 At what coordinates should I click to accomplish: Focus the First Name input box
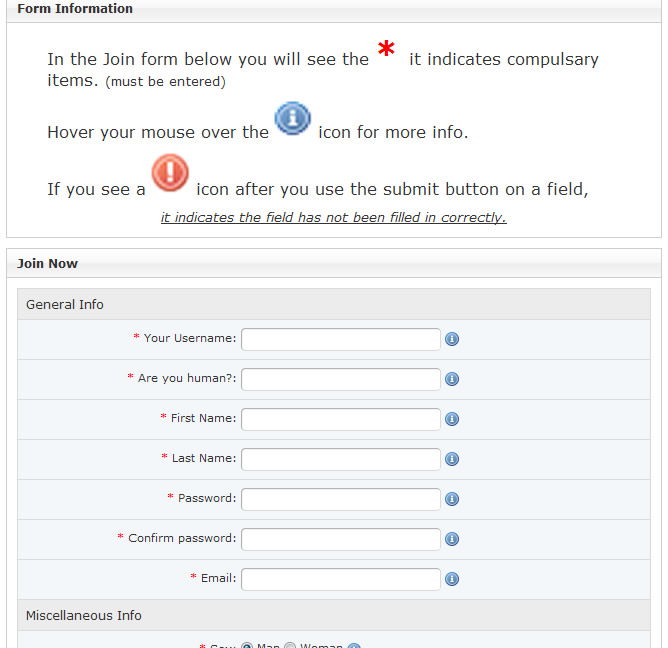tap(340, 419)
